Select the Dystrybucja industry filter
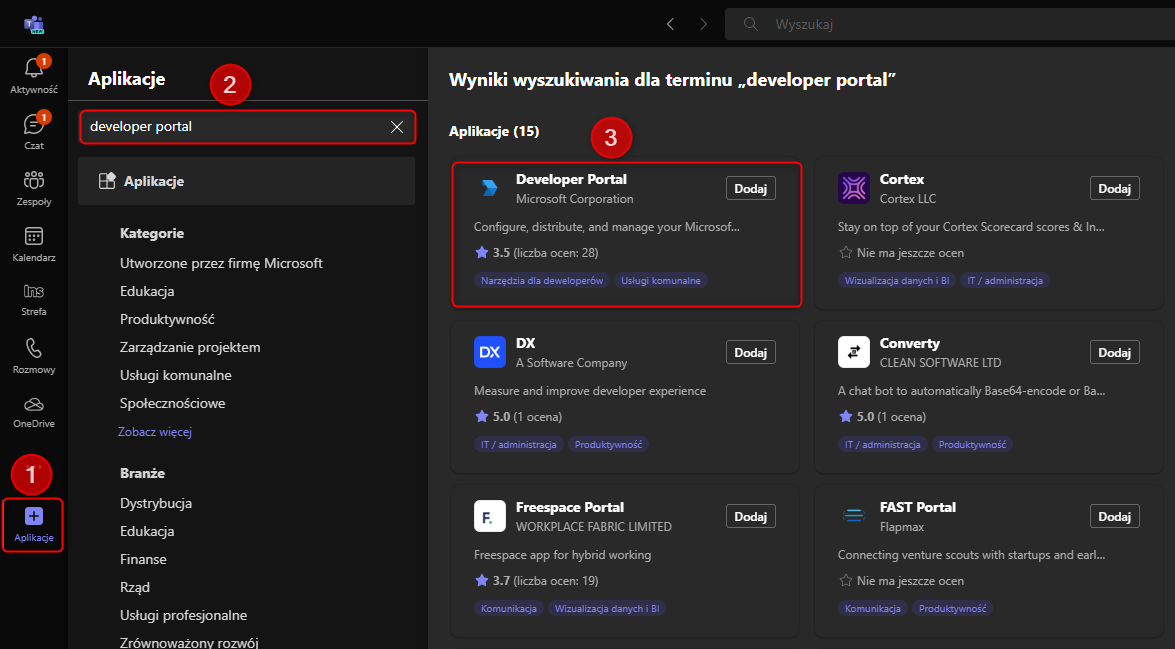Viewport: 1175px width, 649px height. pyautogui.click(x=156, y=503)
